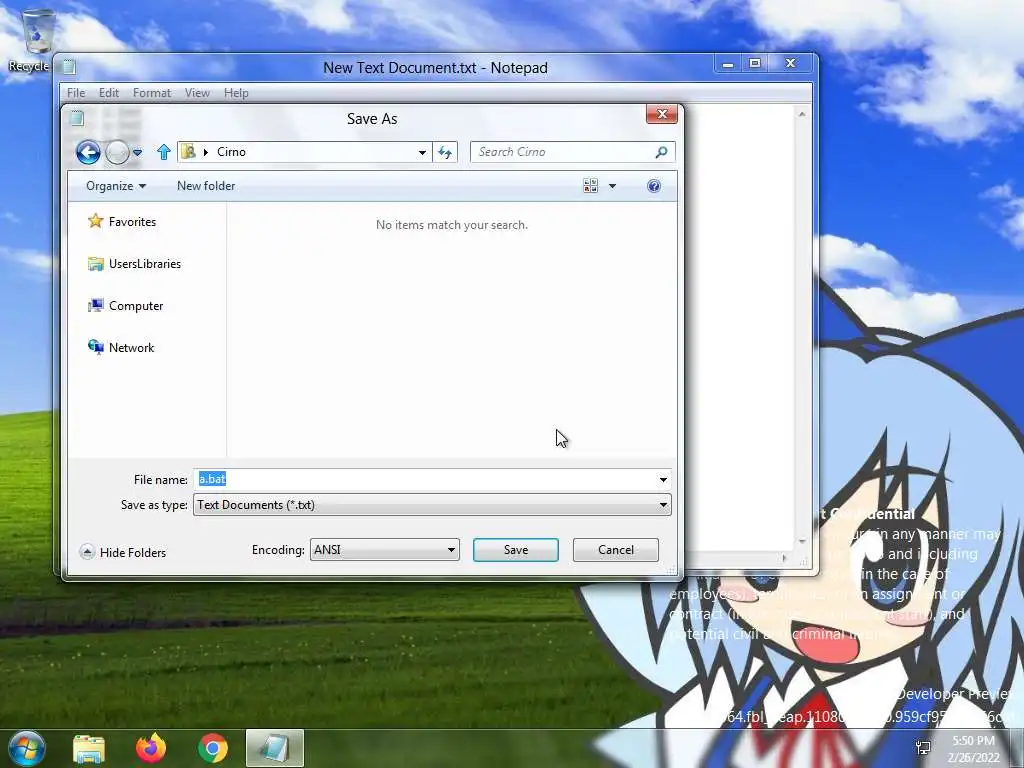Minimize the Notepad window

[728, 64]
